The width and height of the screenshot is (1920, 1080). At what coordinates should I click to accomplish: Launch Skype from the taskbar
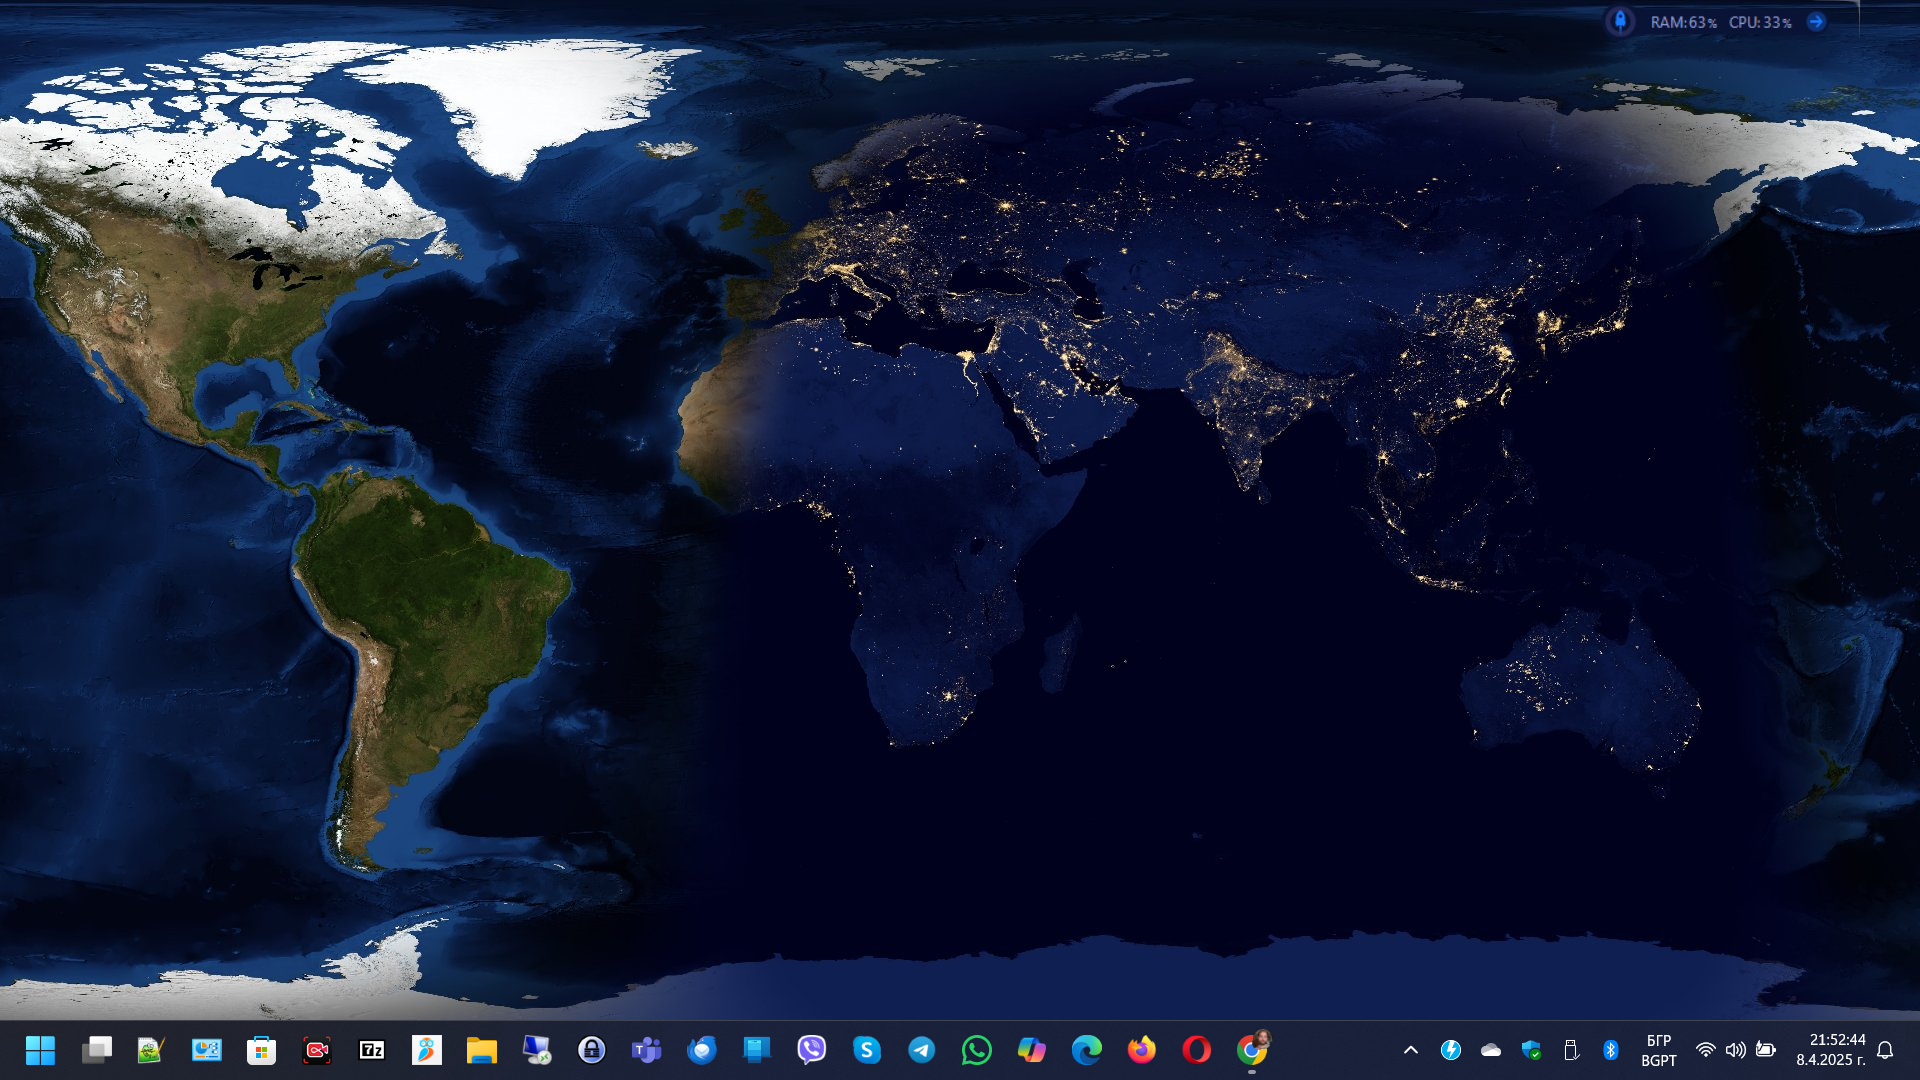click(866, 1050)
